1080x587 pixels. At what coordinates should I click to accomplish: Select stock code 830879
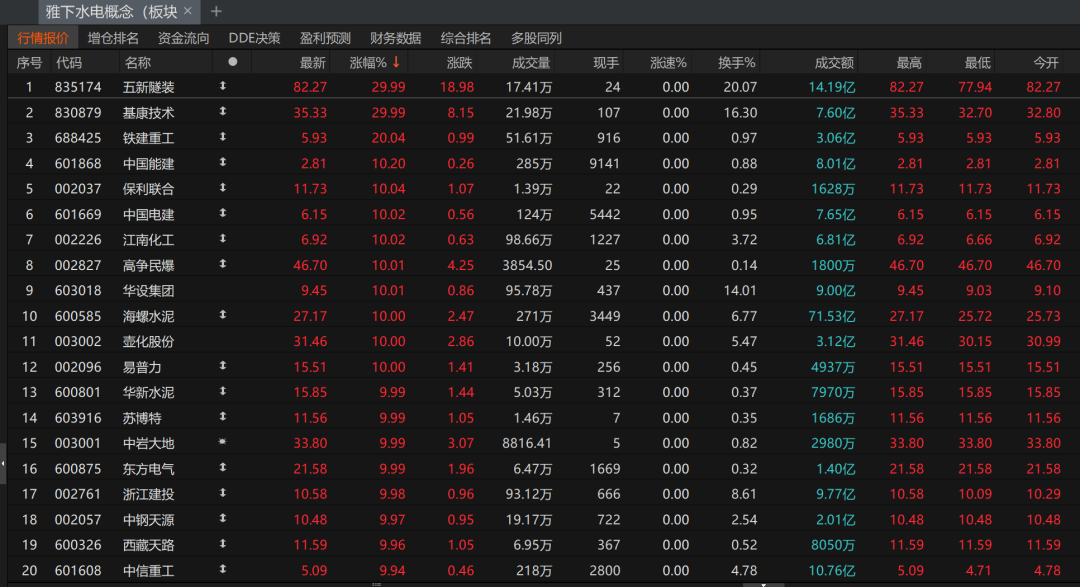tap(78, 113)
